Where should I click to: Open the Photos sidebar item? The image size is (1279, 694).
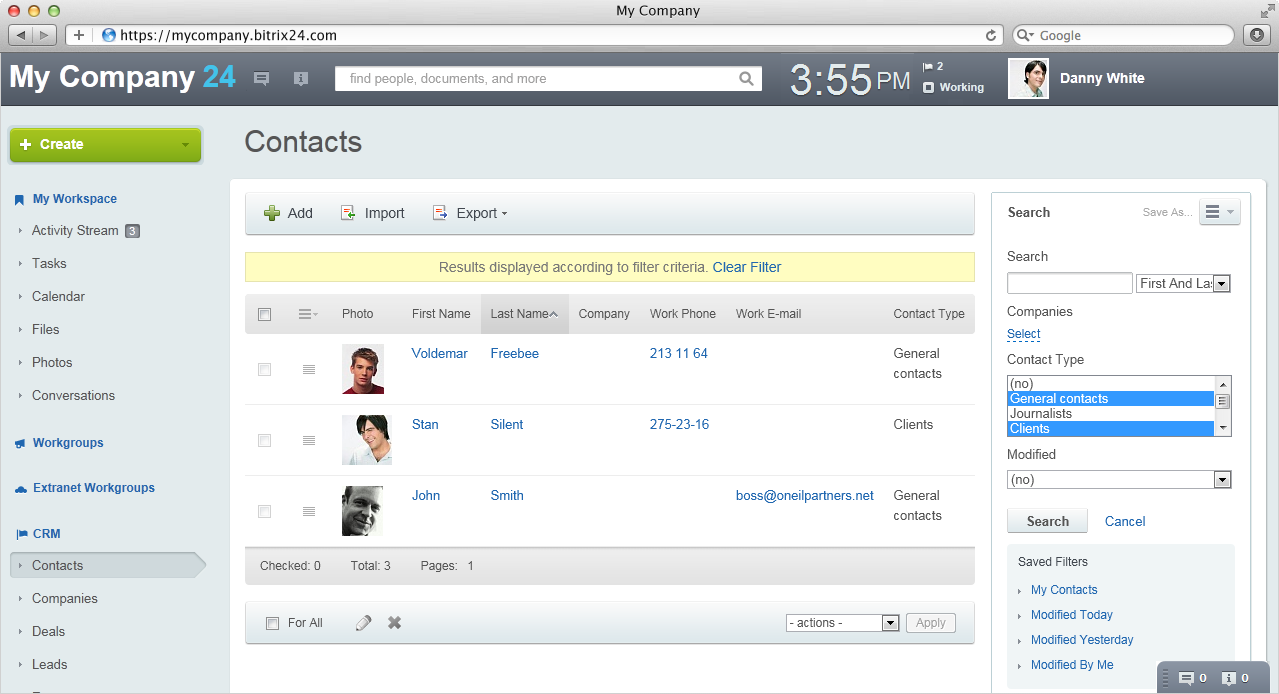(52, 362)
